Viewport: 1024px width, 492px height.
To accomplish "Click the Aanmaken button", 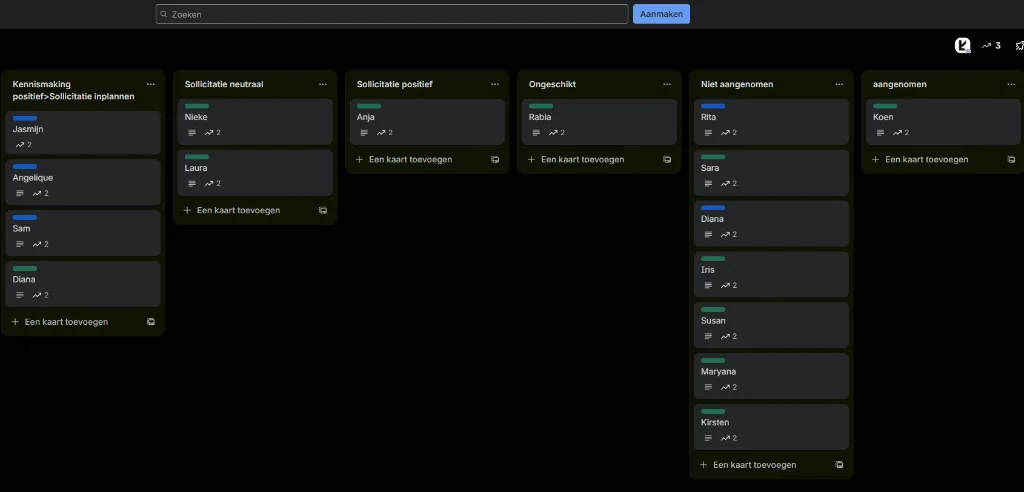I will (x=661, y=14).
